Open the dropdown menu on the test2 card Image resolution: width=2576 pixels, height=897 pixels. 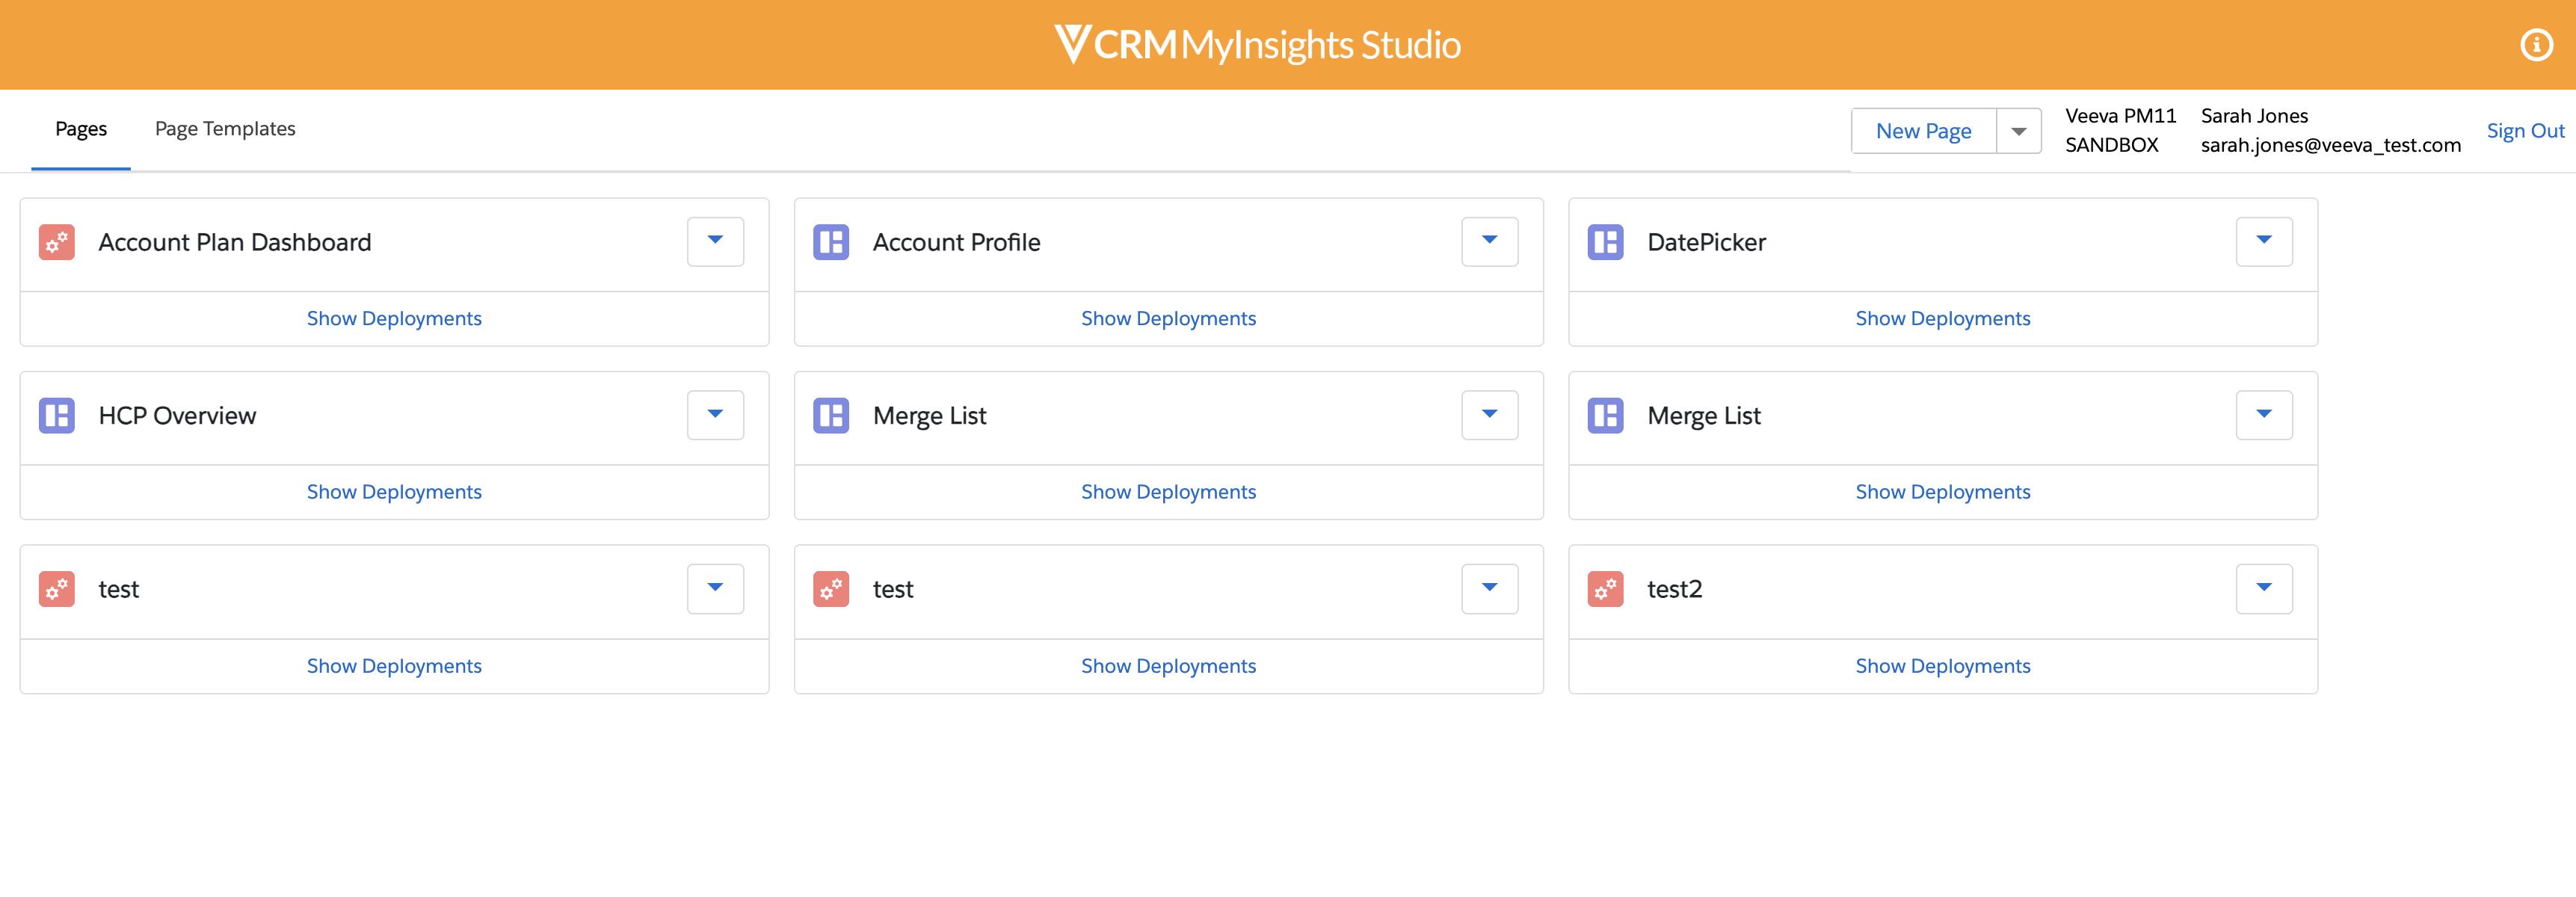(2264, 589)
